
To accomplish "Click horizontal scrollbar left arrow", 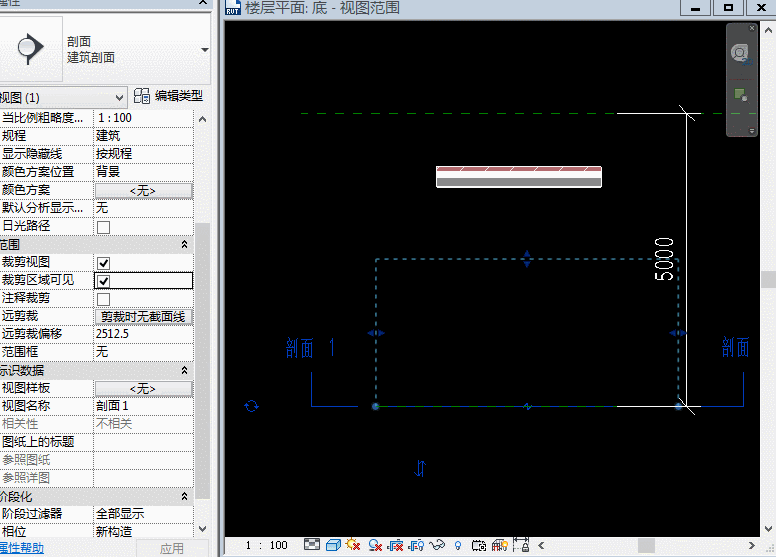I will 541,546.
